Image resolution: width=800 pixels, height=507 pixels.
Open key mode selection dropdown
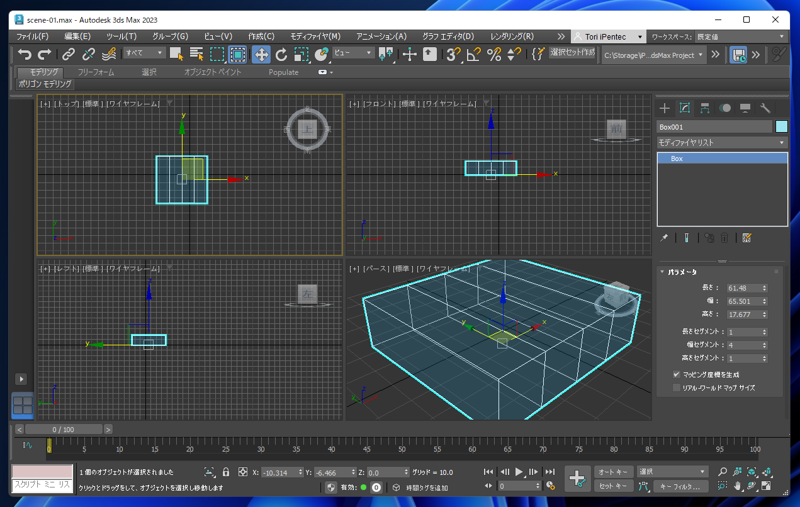click(672, 472)
